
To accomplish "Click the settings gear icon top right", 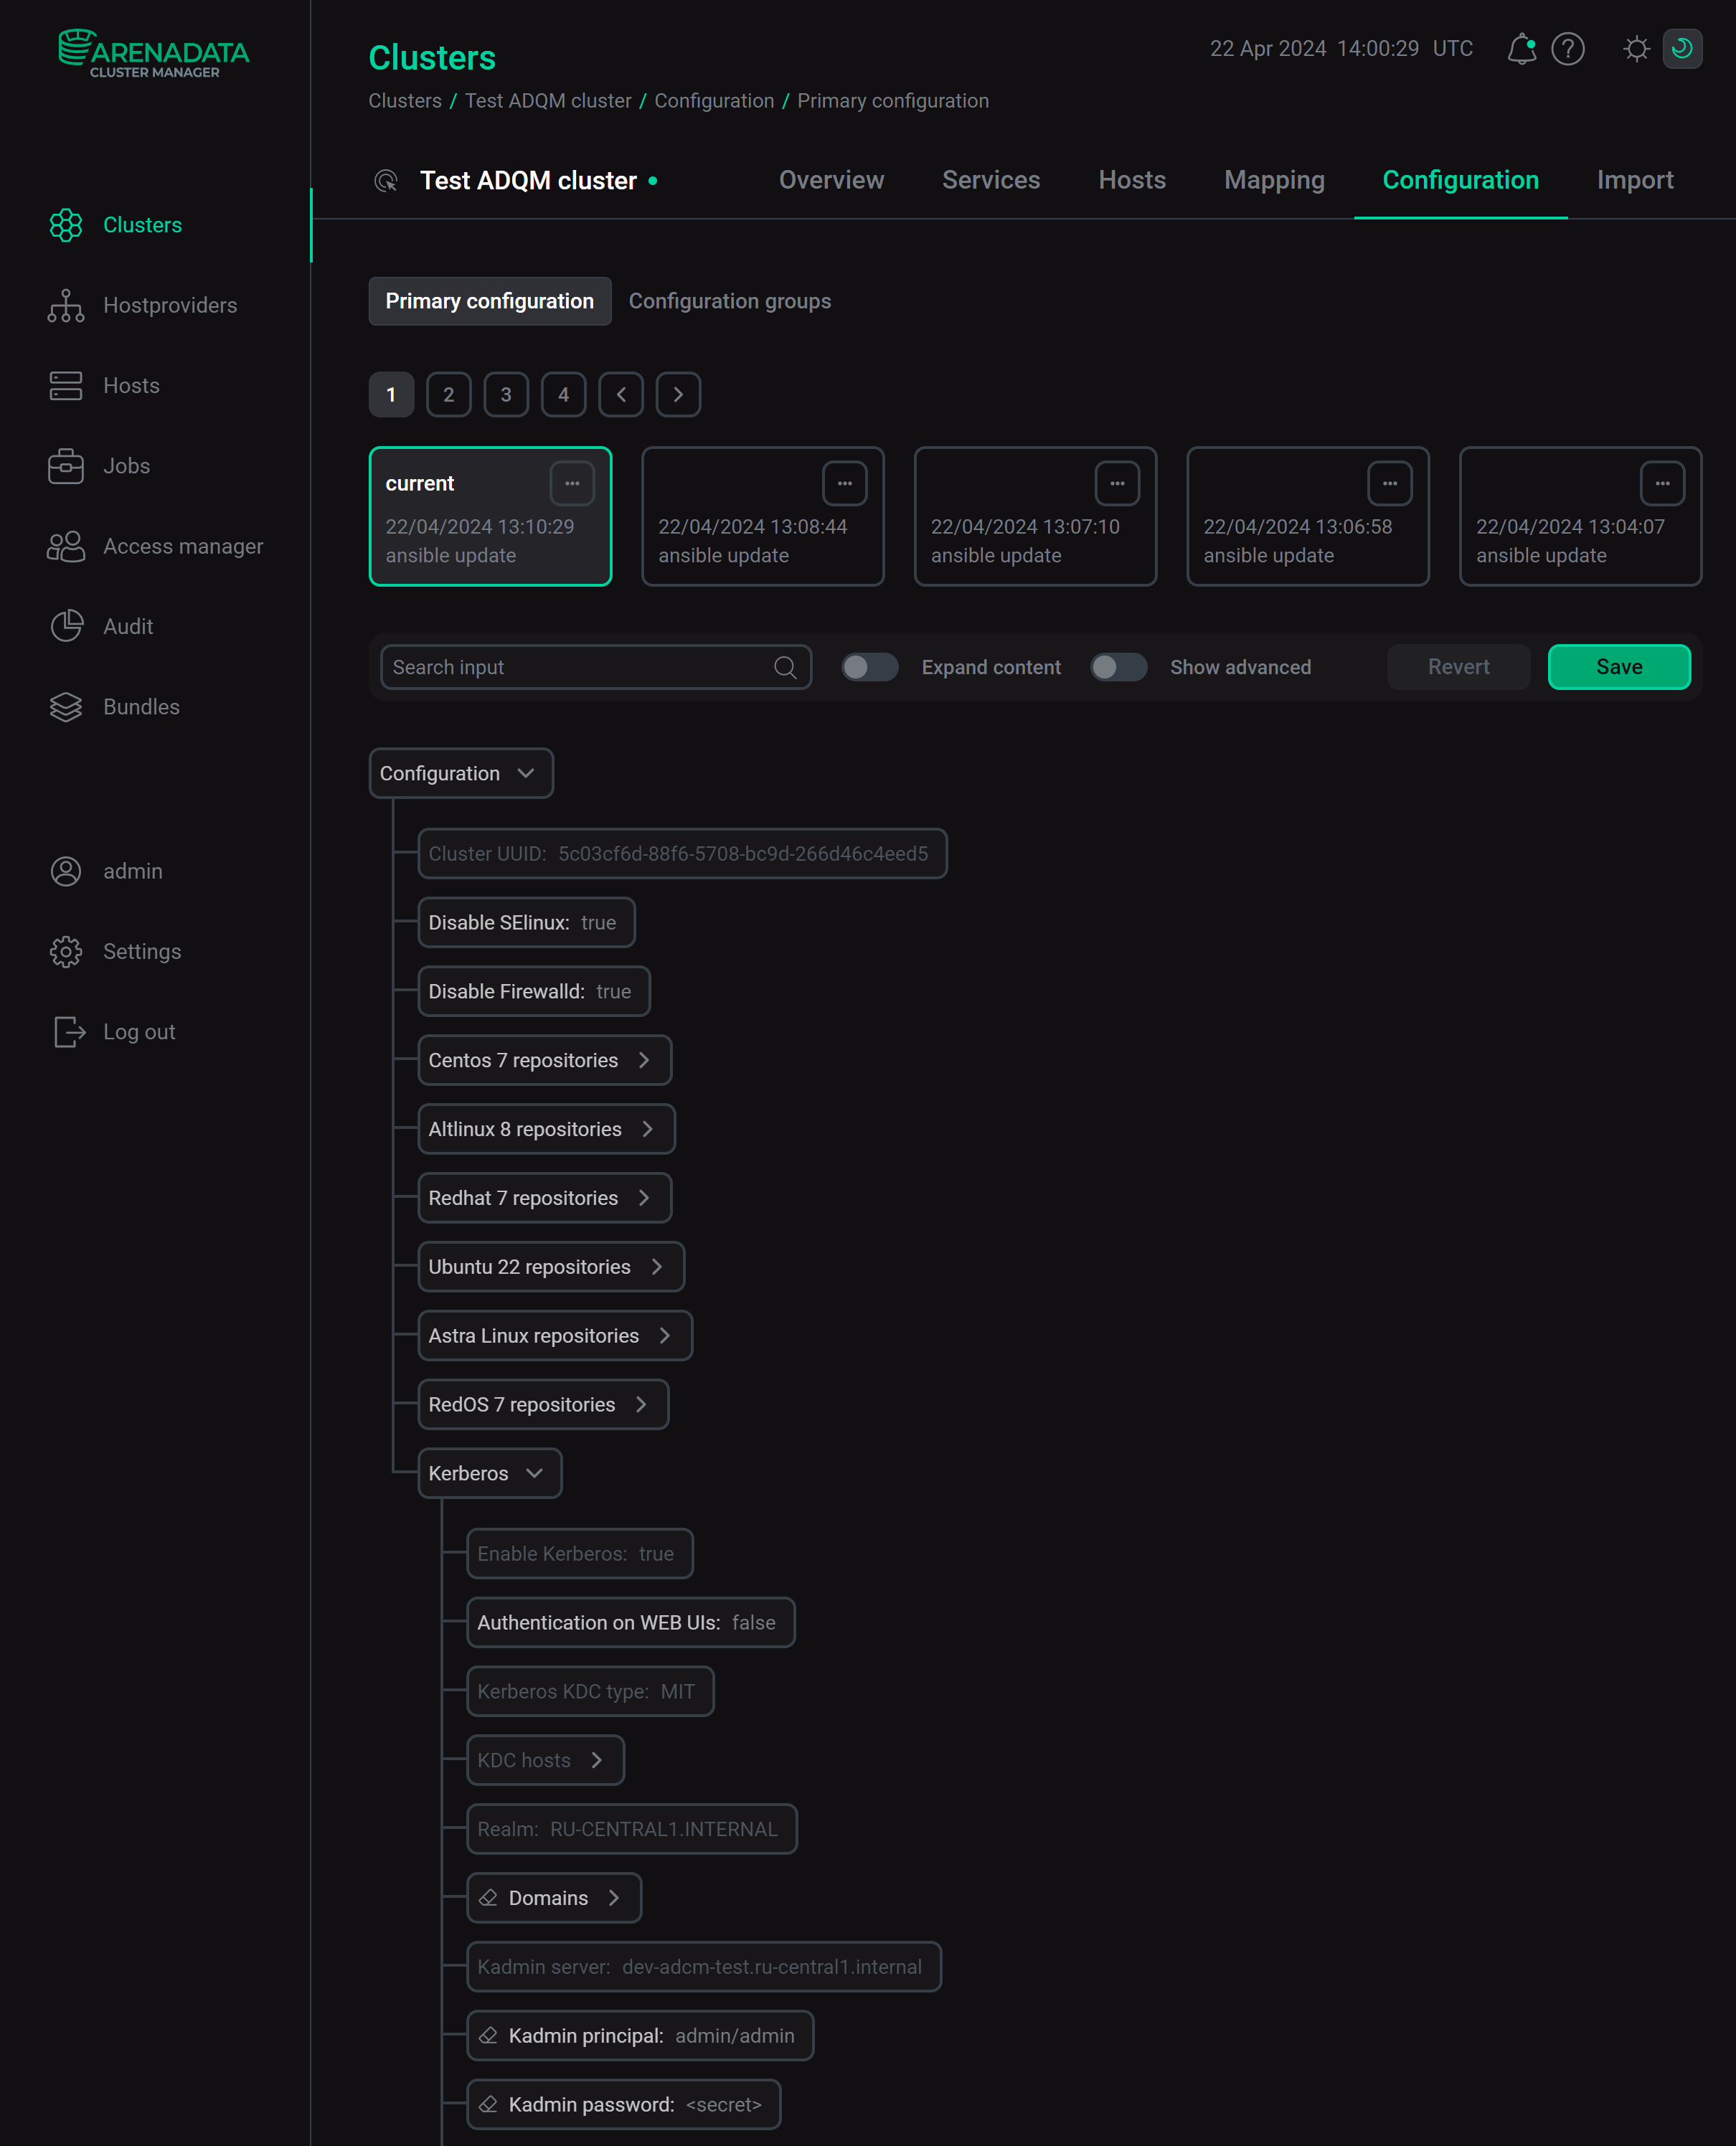I will [x=1633, y=48].
